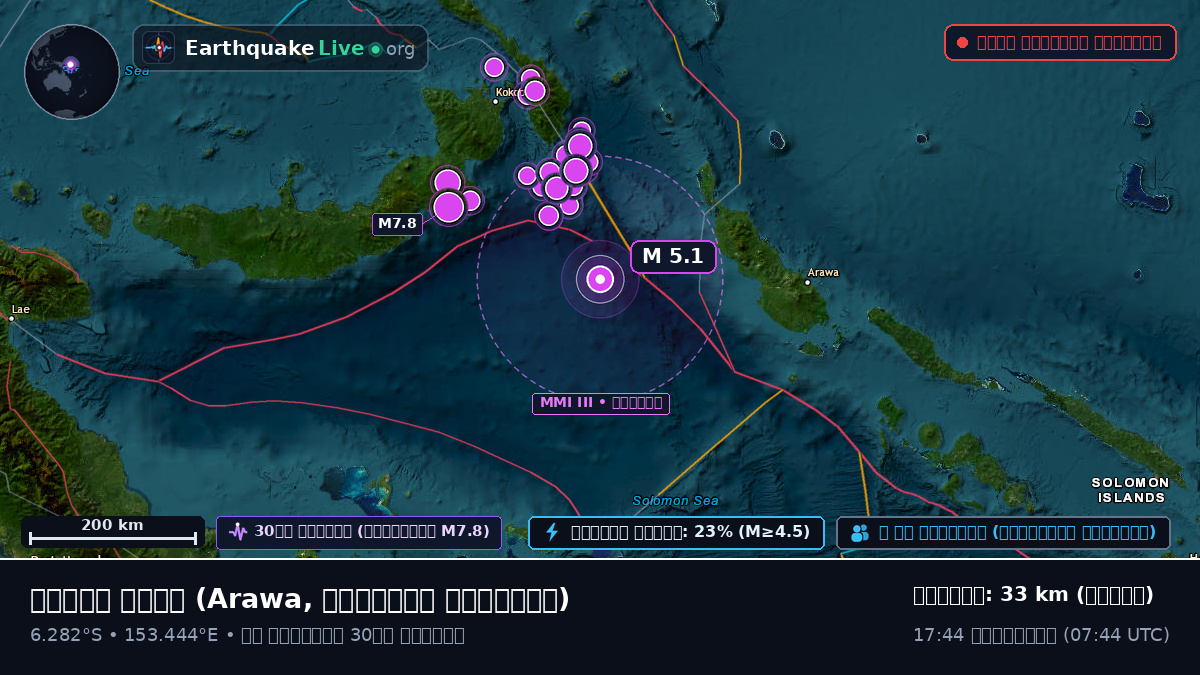Click the seismic waveform icon in the 30-day pill
The image size is (1200, 675).
238,532
